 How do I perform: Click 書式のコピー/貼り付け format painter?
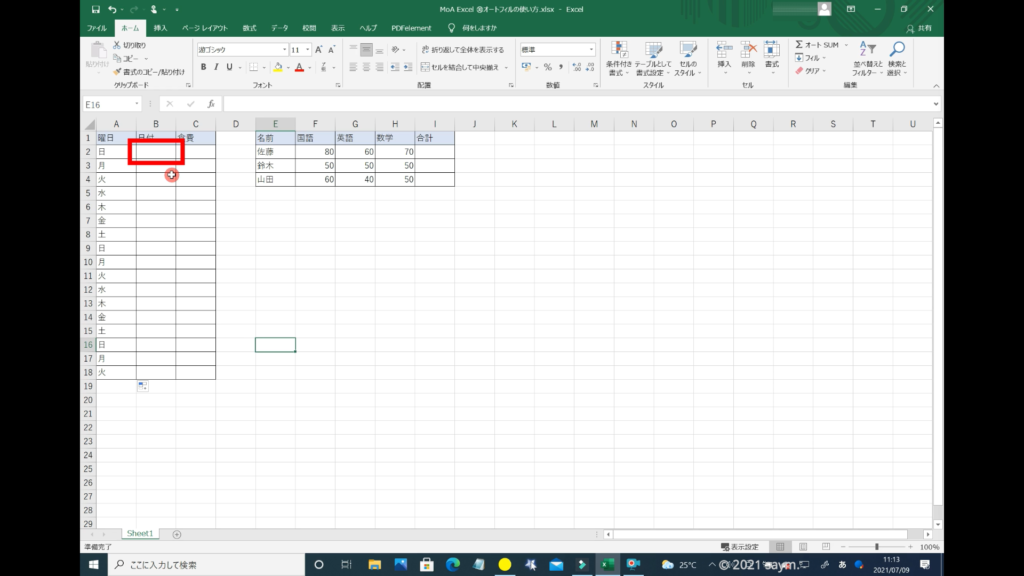[x=148, y=71]
